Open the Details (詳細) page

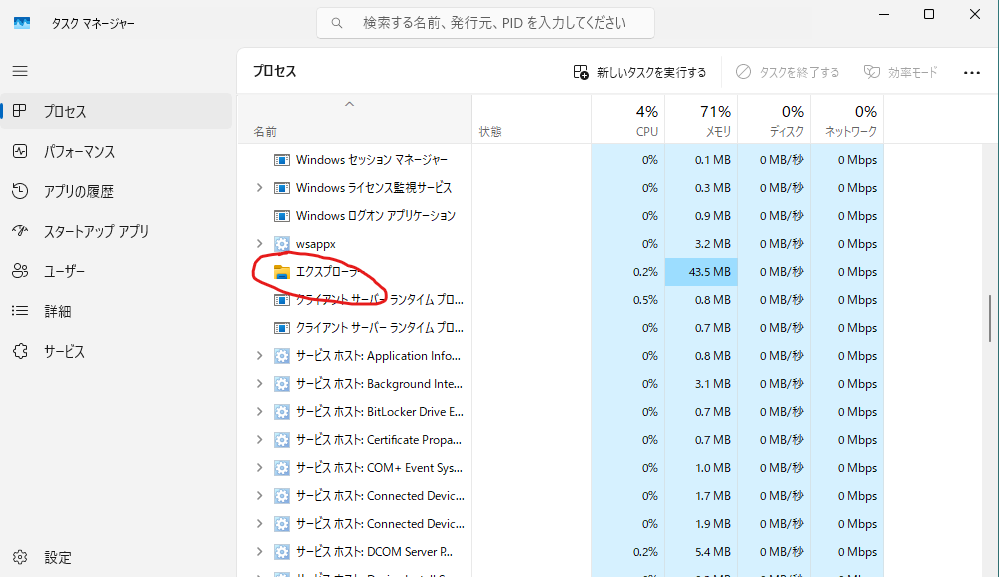[x=57, y=312]
